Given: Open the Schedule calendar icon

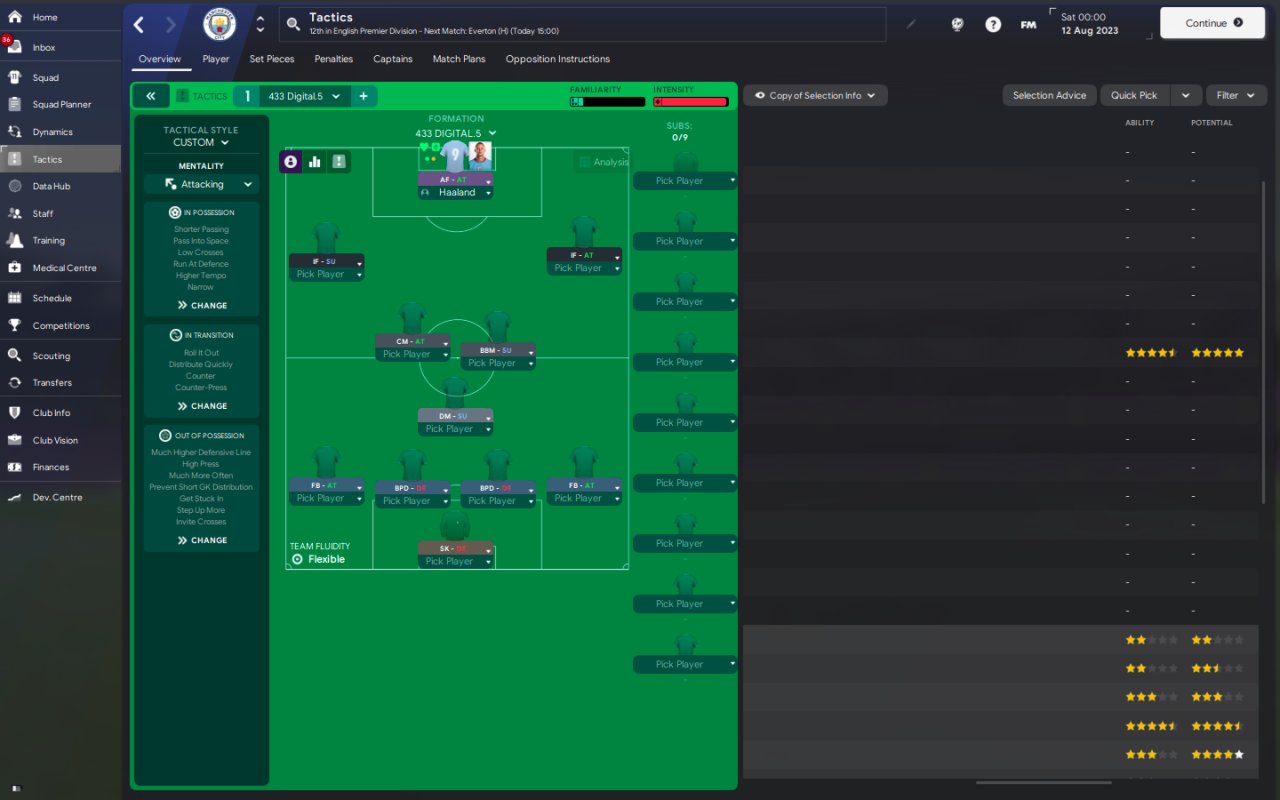Looking at the screenshot, I should (x=15, y=297).
